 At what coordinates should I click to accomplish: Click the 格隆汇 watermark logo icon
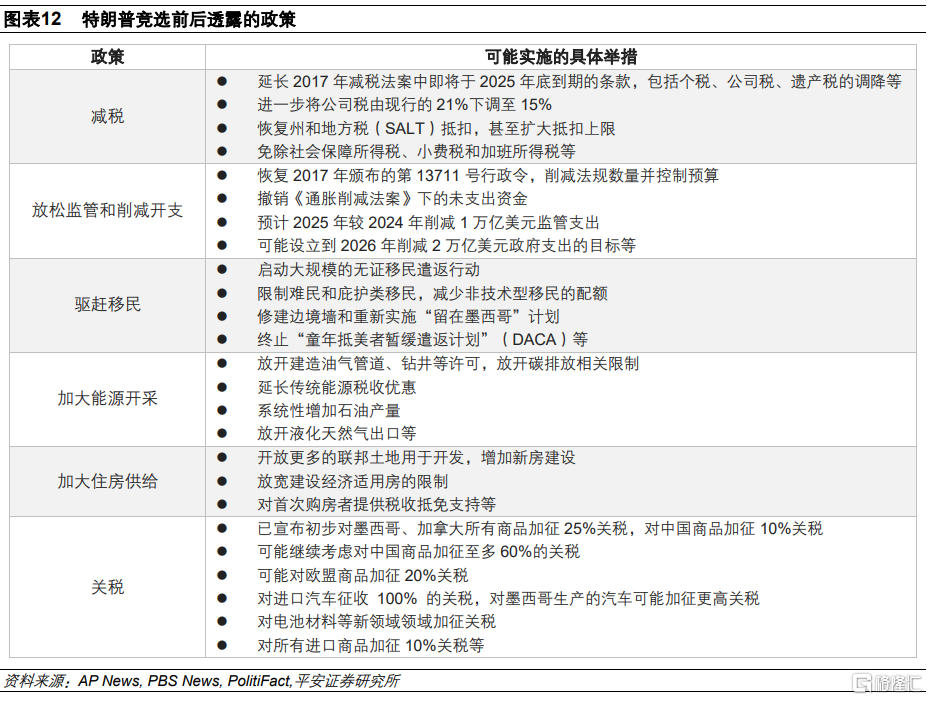coord(859,683)
